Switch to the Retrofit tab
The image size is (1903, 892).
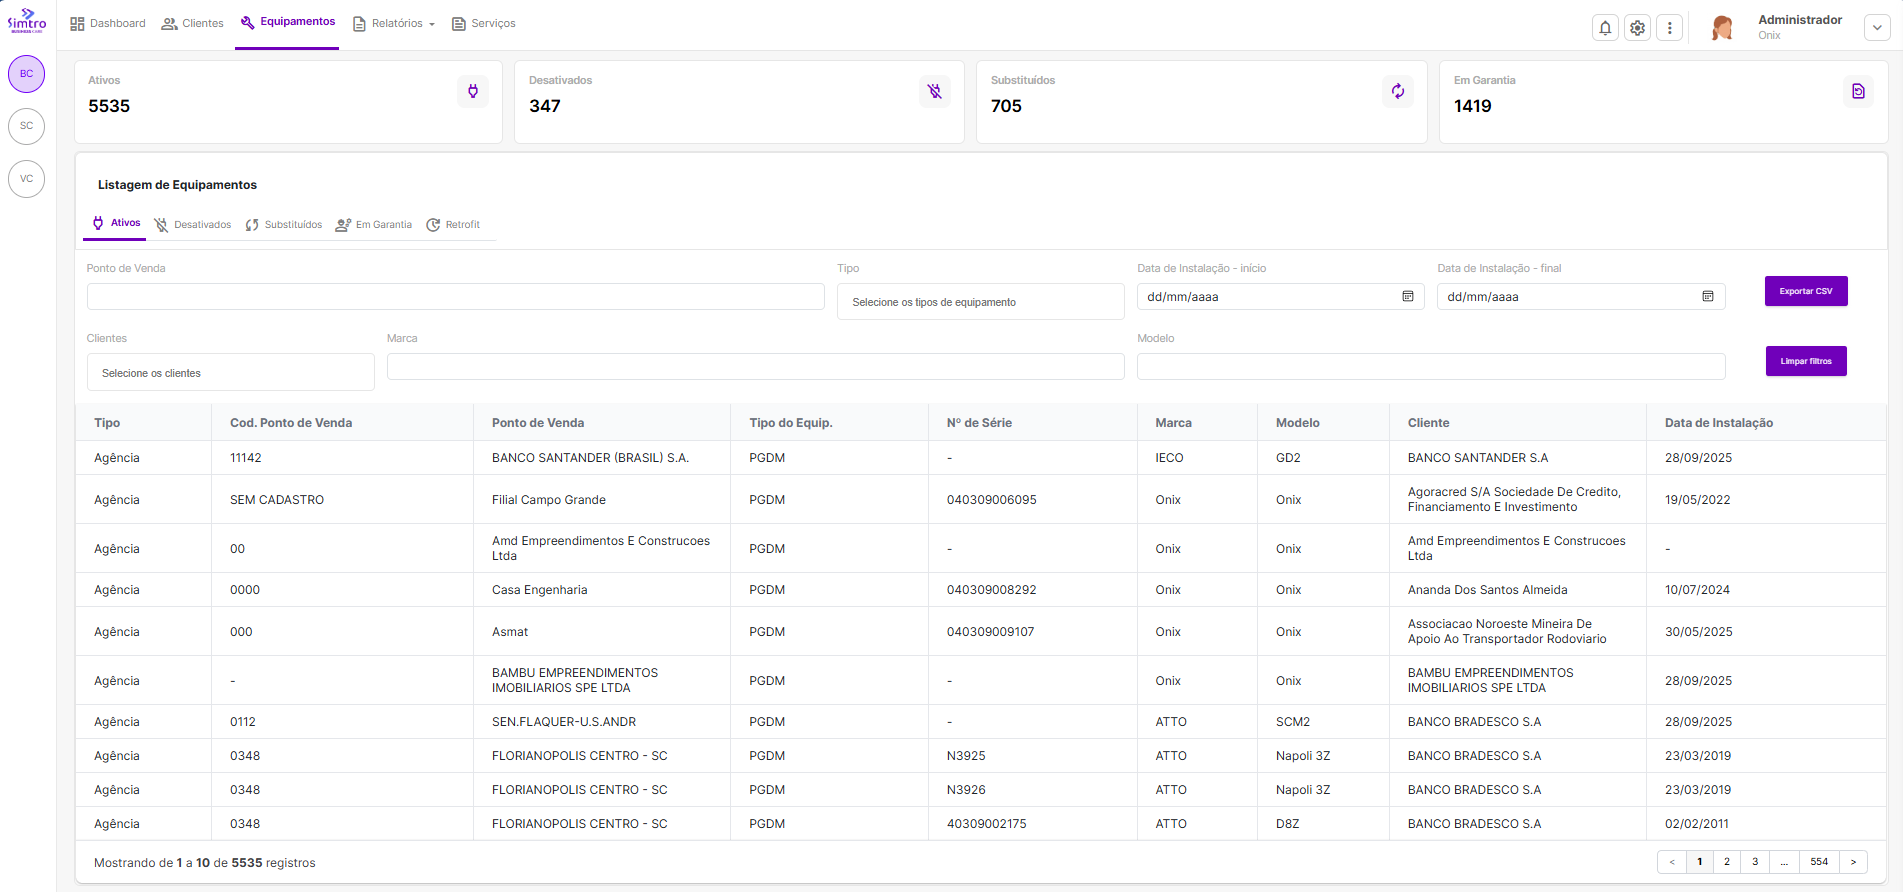[x=453, y=225]
